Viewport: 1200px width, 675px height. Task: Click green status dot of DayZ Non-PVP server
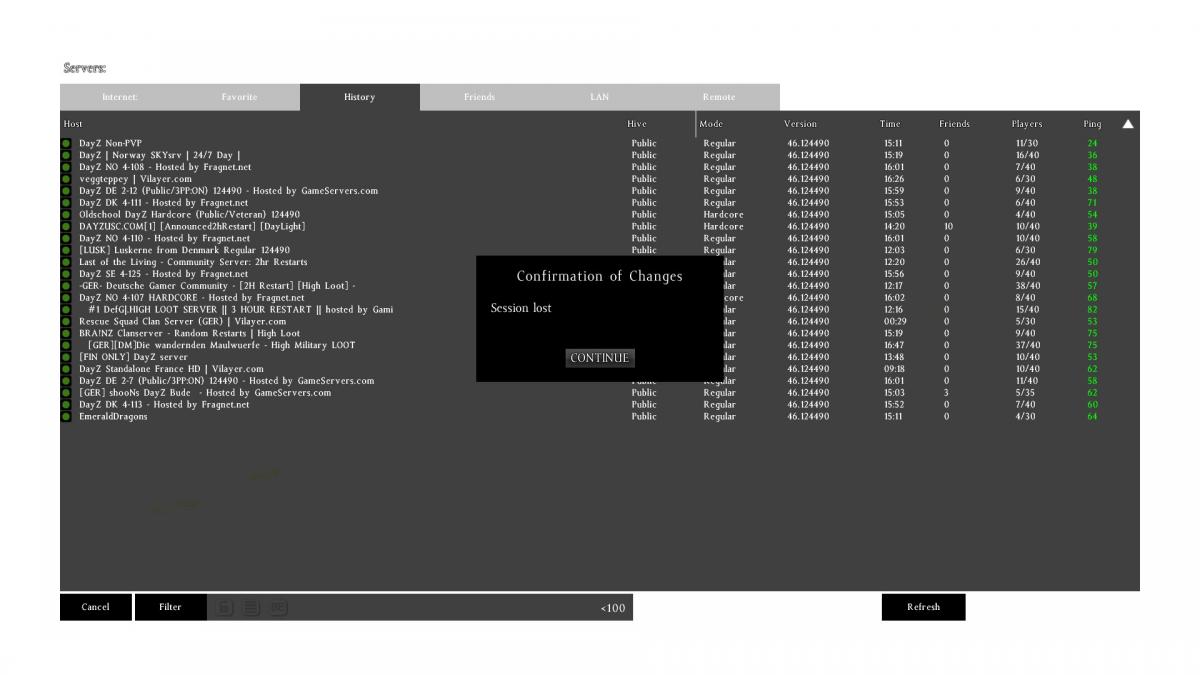pyautogui.click(x=66, y=144)
